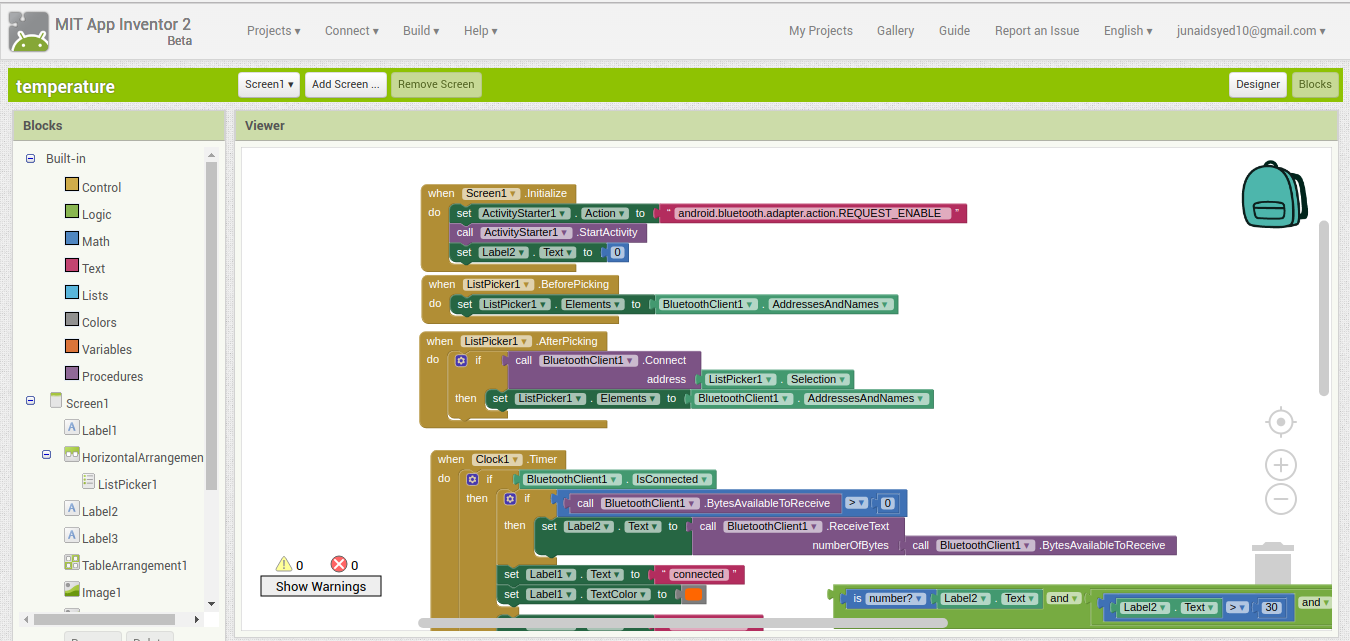Screen dimensions: 1350x641
Task: Click the viewer horizontal scrollbar
Action: [682, 623]
